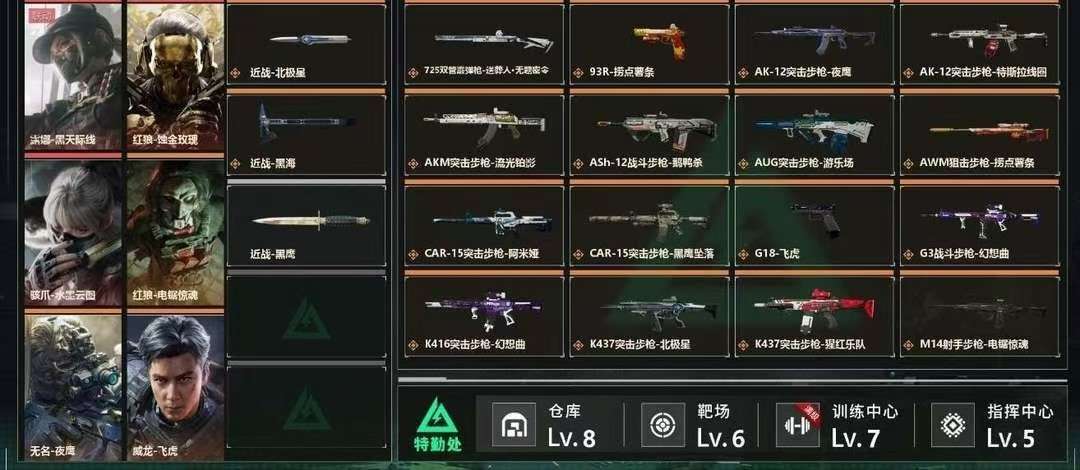Open the 仓库 warehouse icon
Screen dimensions: 1080x470
514,425
